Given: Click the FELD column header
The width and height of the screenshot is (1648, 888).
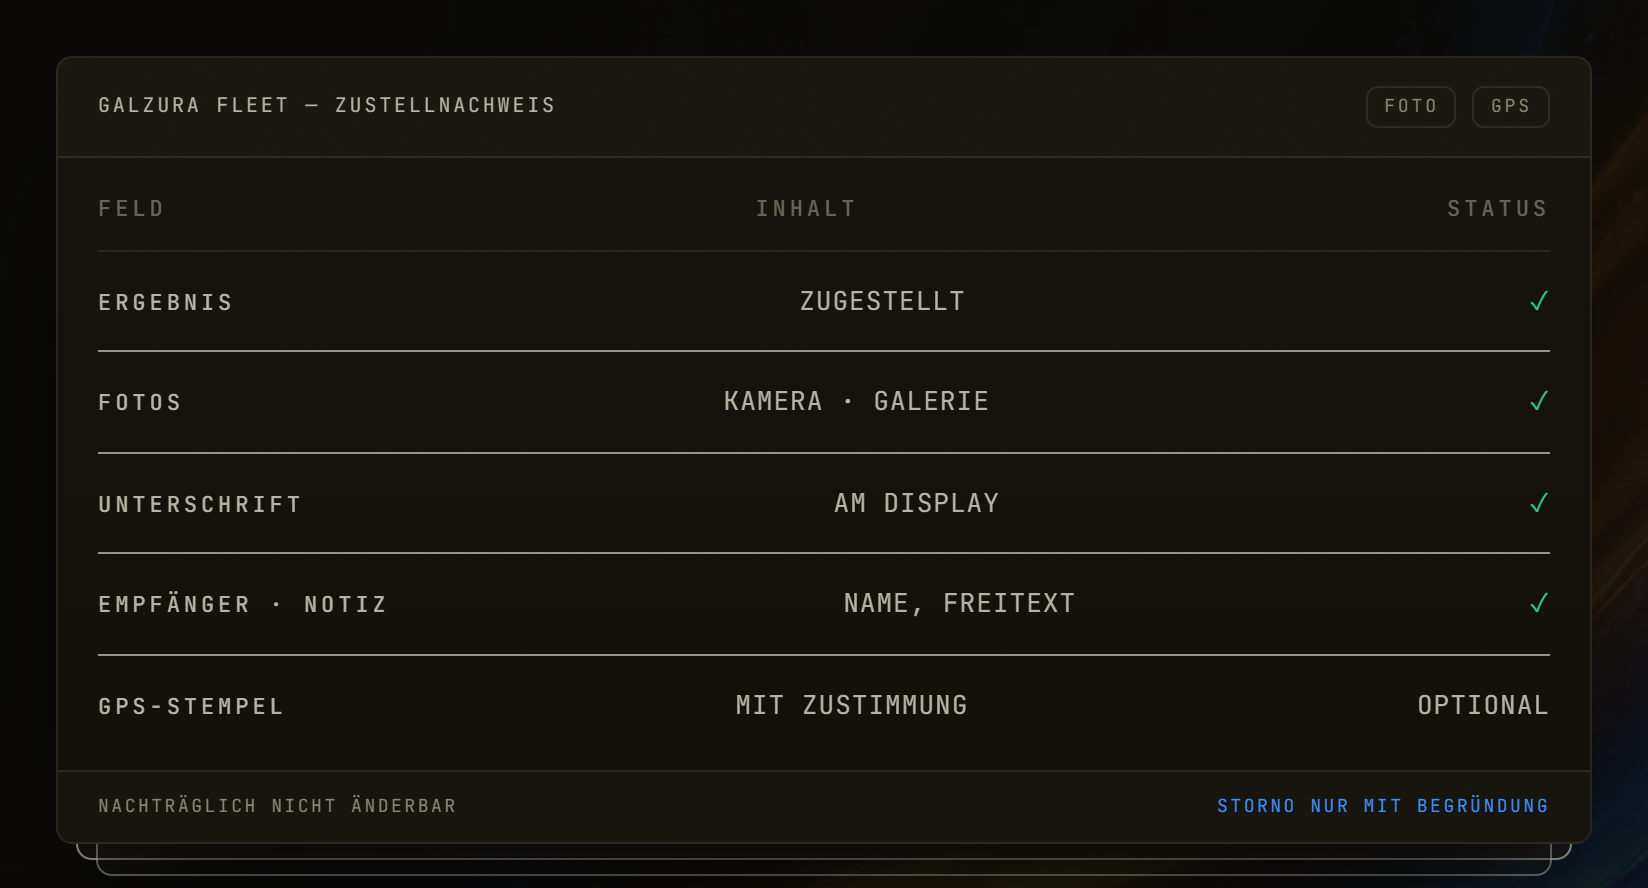Looking at the screenshot, I should click(x=131, y=209).
